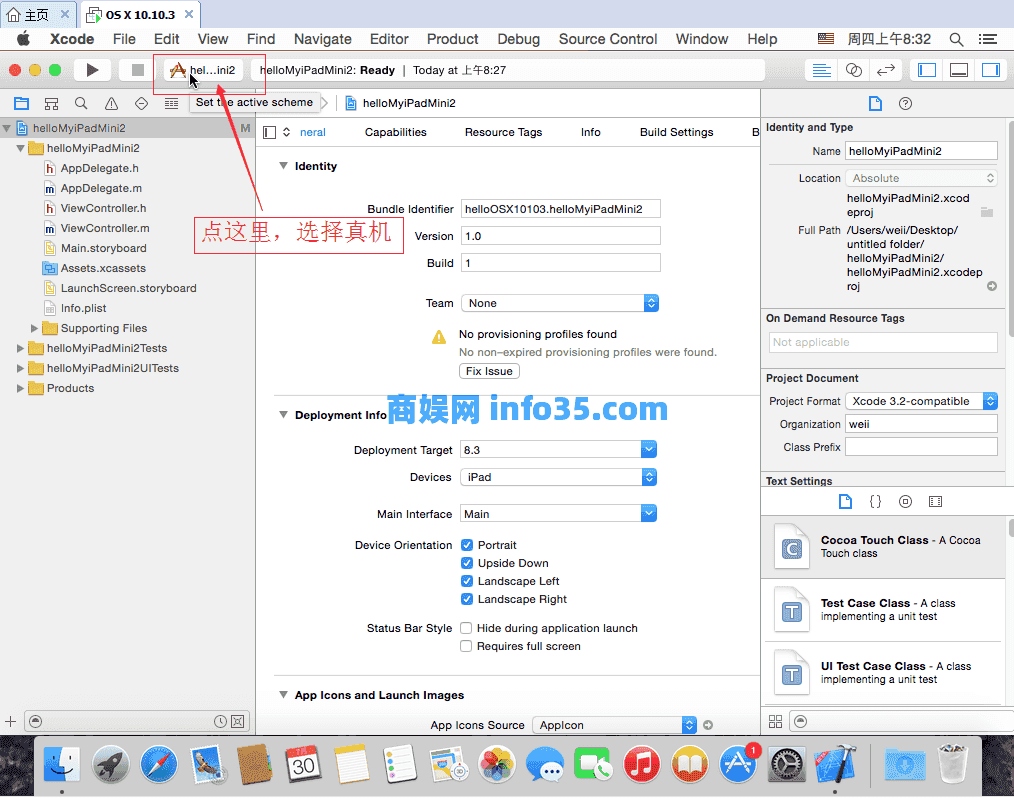Screen dimensions: 1014x798
Task: Show the Code Snippet library
Action: click(875, 501)
